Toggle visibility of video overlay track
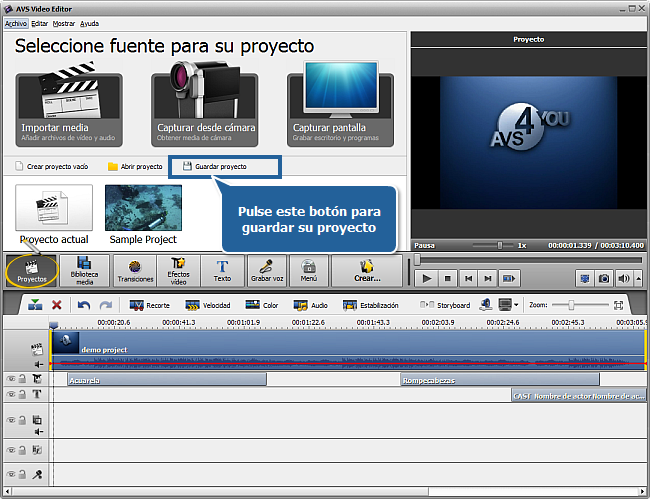The width and height of the screenshot is (650, 499). pyautogui.click(x=10, y=420)
